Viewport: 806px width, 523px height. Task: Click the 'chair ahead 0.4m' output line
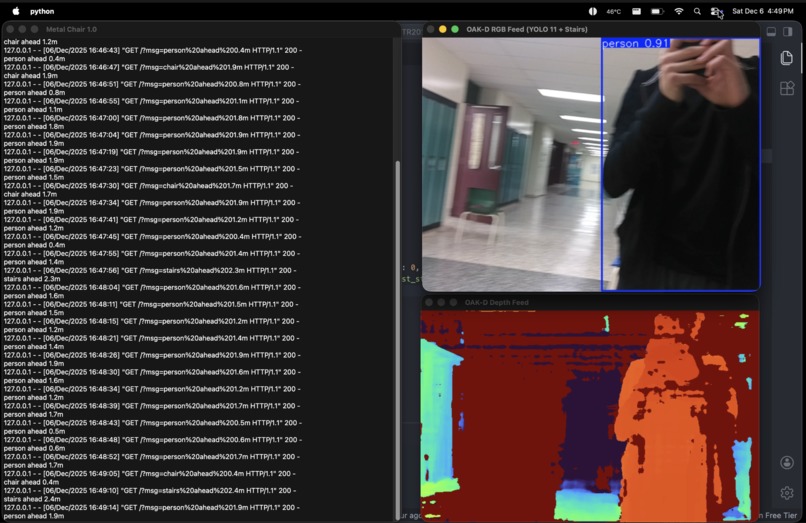[31, 482]
